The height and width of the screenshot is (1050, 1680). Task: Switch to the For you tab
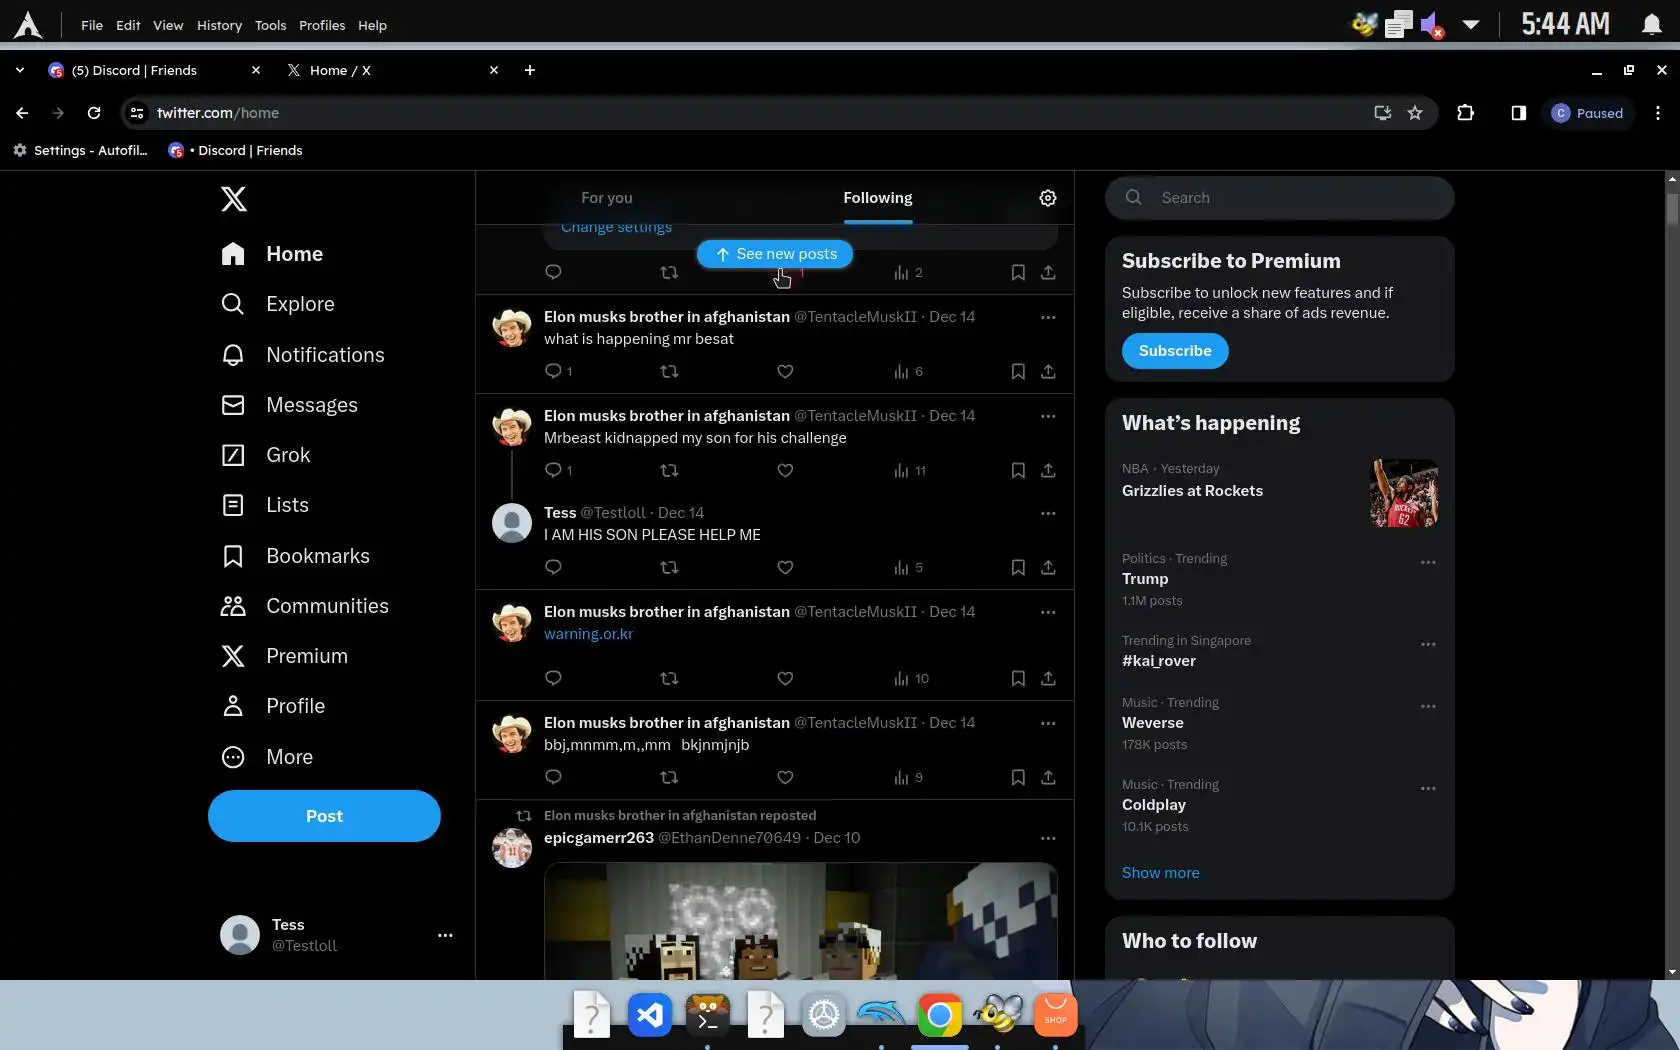(x=607, y=198)
